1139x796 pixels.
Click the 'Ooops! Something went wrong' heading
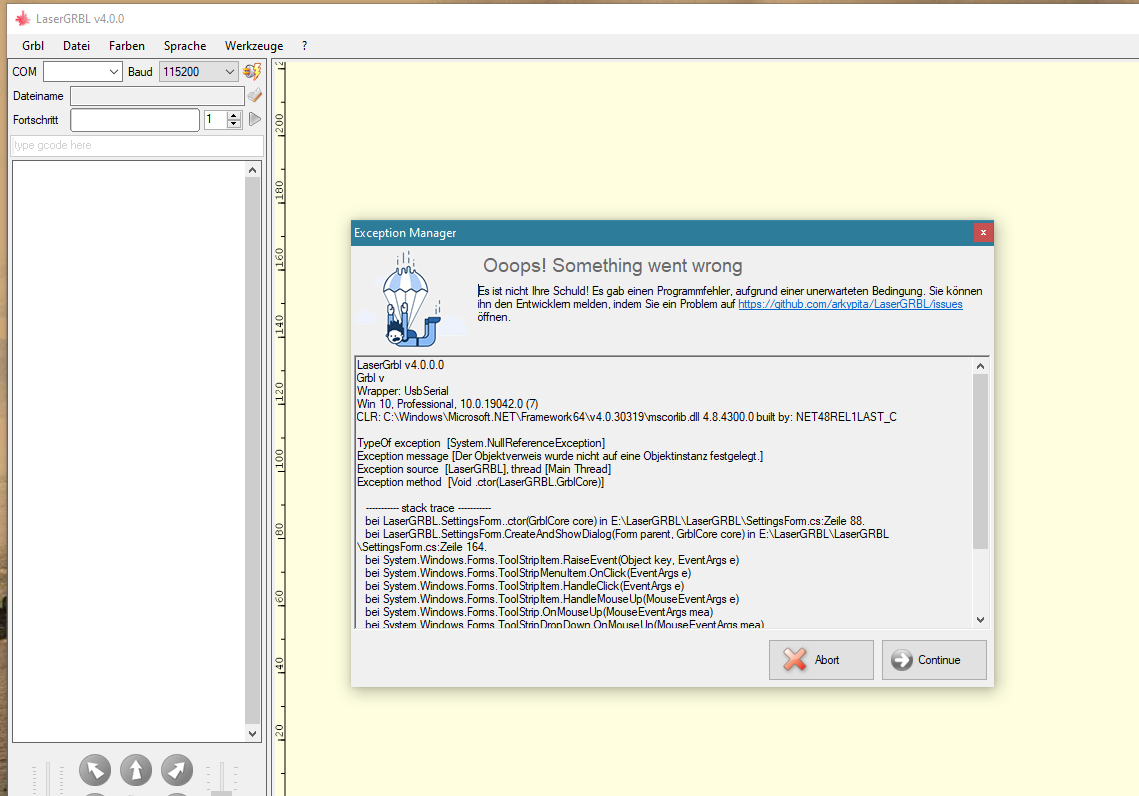612,266
